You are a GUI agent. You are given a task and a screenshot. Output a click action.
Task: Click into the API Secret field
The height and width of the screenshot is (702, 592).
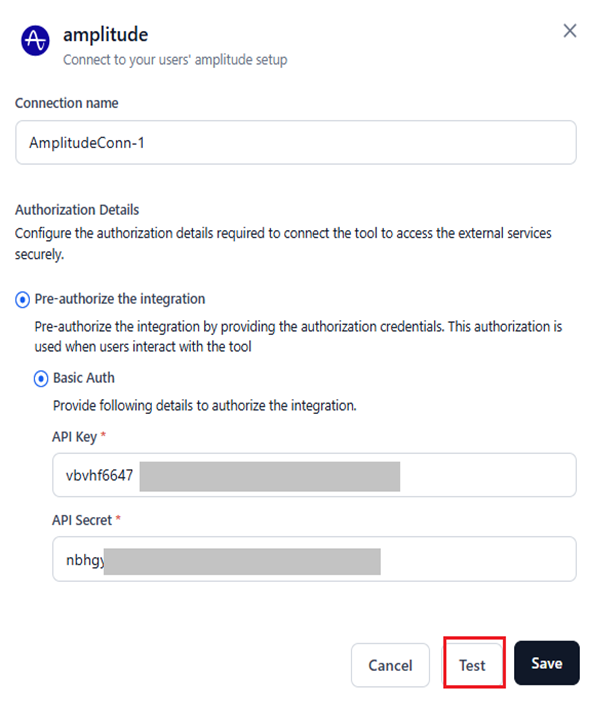pos(314,559)
